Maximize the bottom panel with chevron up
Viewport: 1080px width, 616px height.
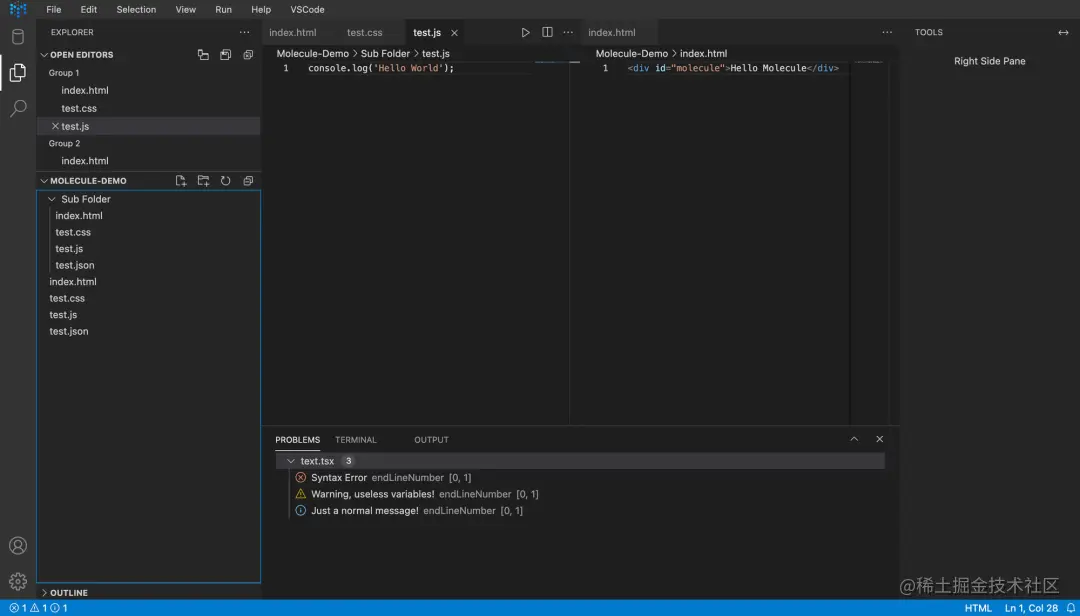coord(854,439)
